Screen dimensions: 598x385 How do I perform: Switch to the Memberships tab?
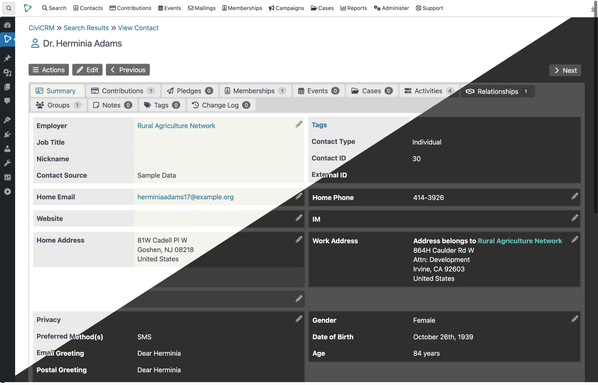255,91
